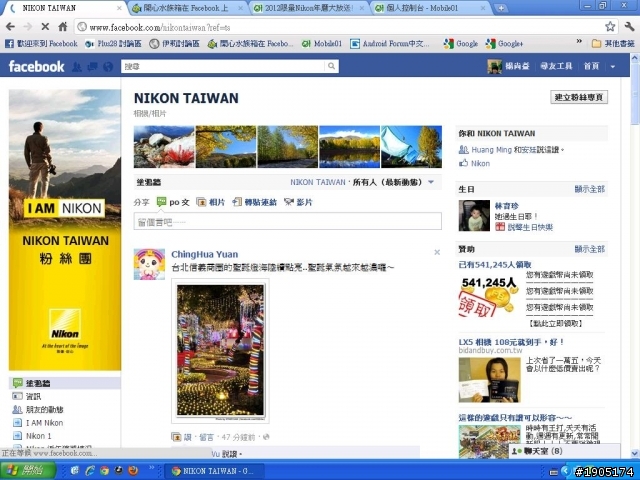The image size is (640, 480).
Task: Send birthday wishes via gift icon link
Action: tap(524, 227)
